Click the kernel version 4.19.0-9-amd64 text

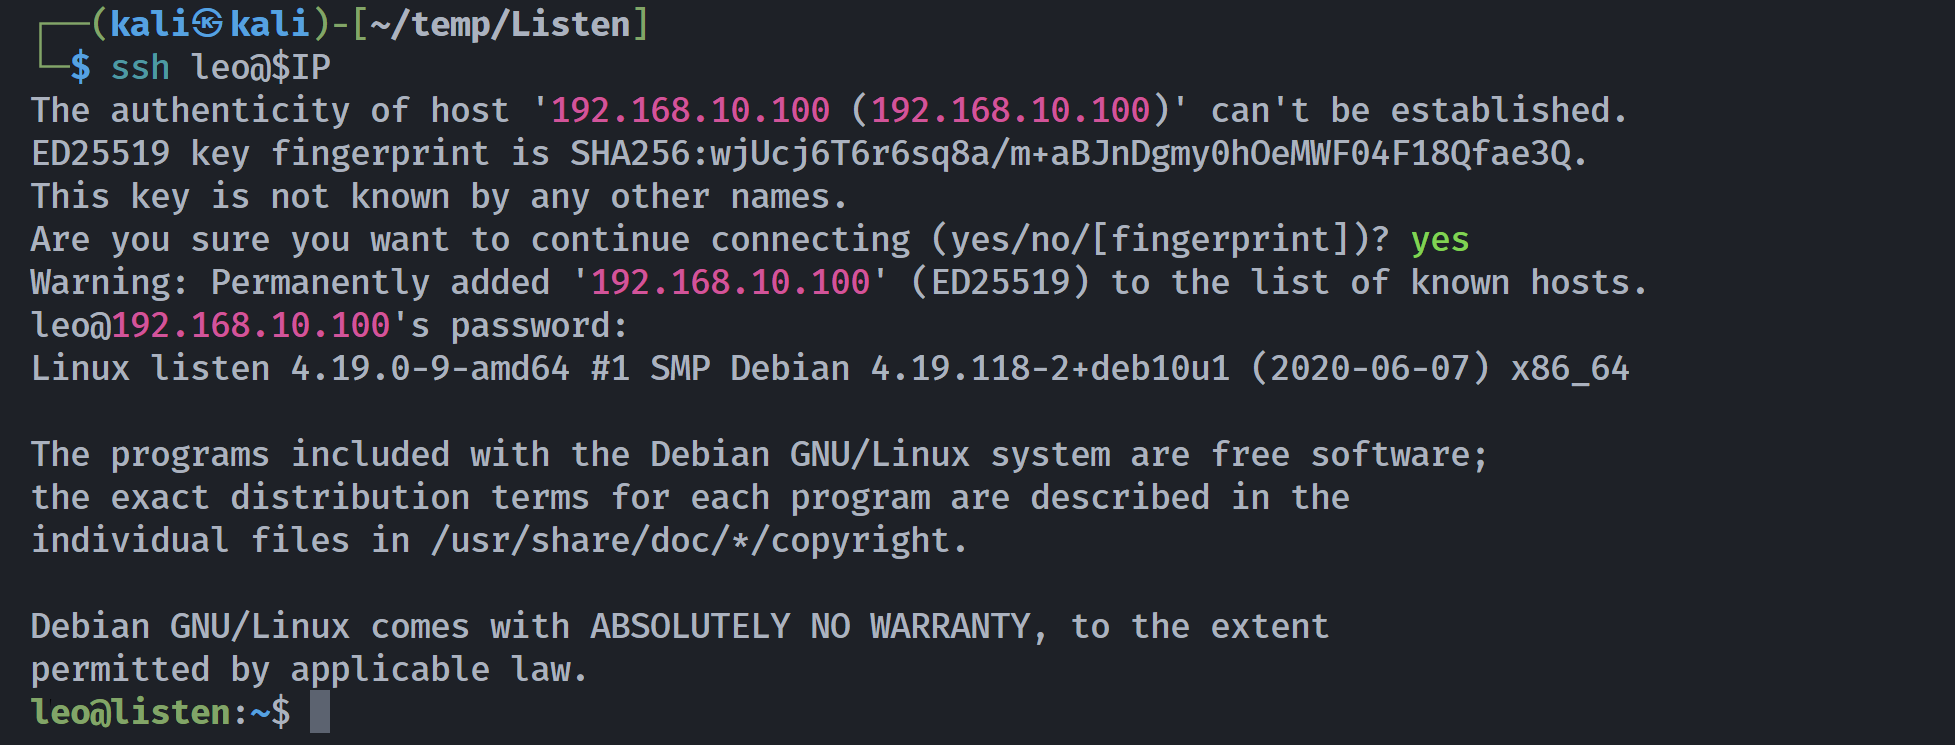(x=430, y=369)
